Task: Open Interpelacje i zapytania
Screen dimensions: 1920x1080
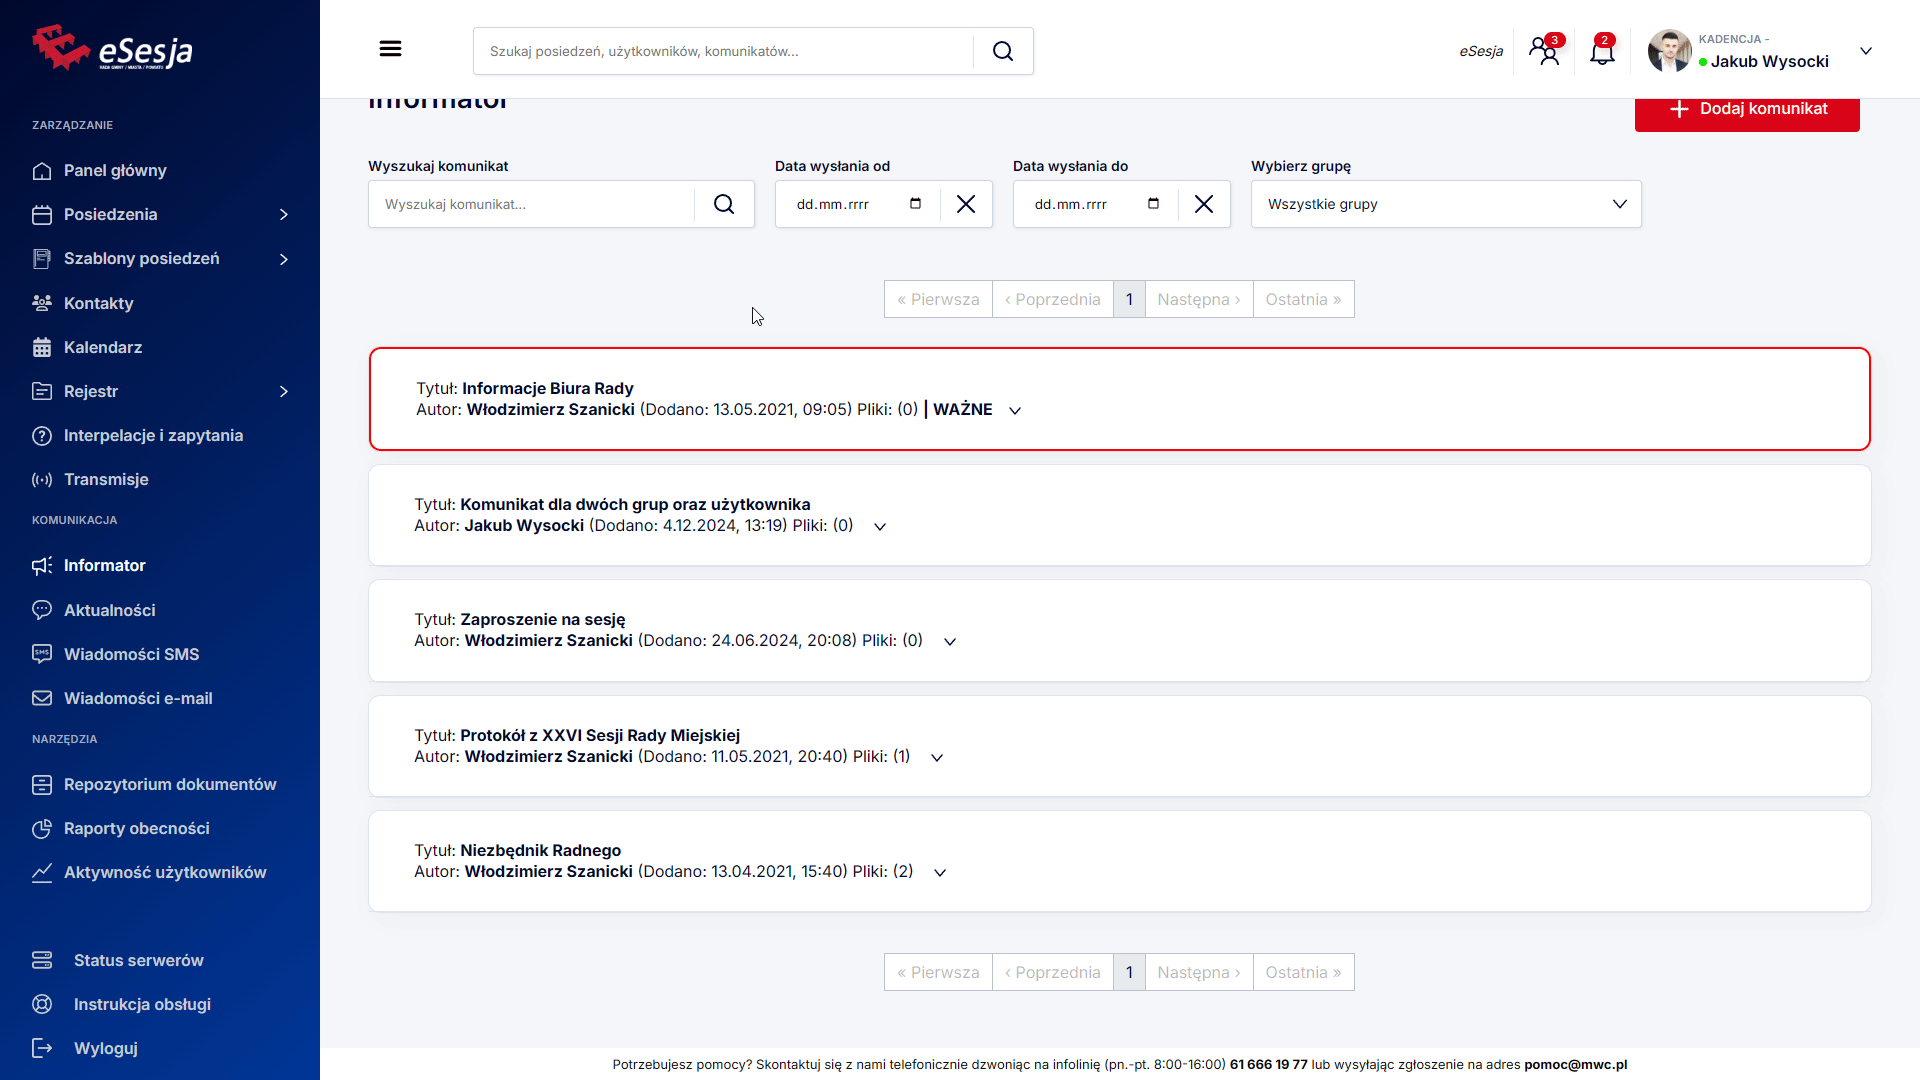Action: 153,436
